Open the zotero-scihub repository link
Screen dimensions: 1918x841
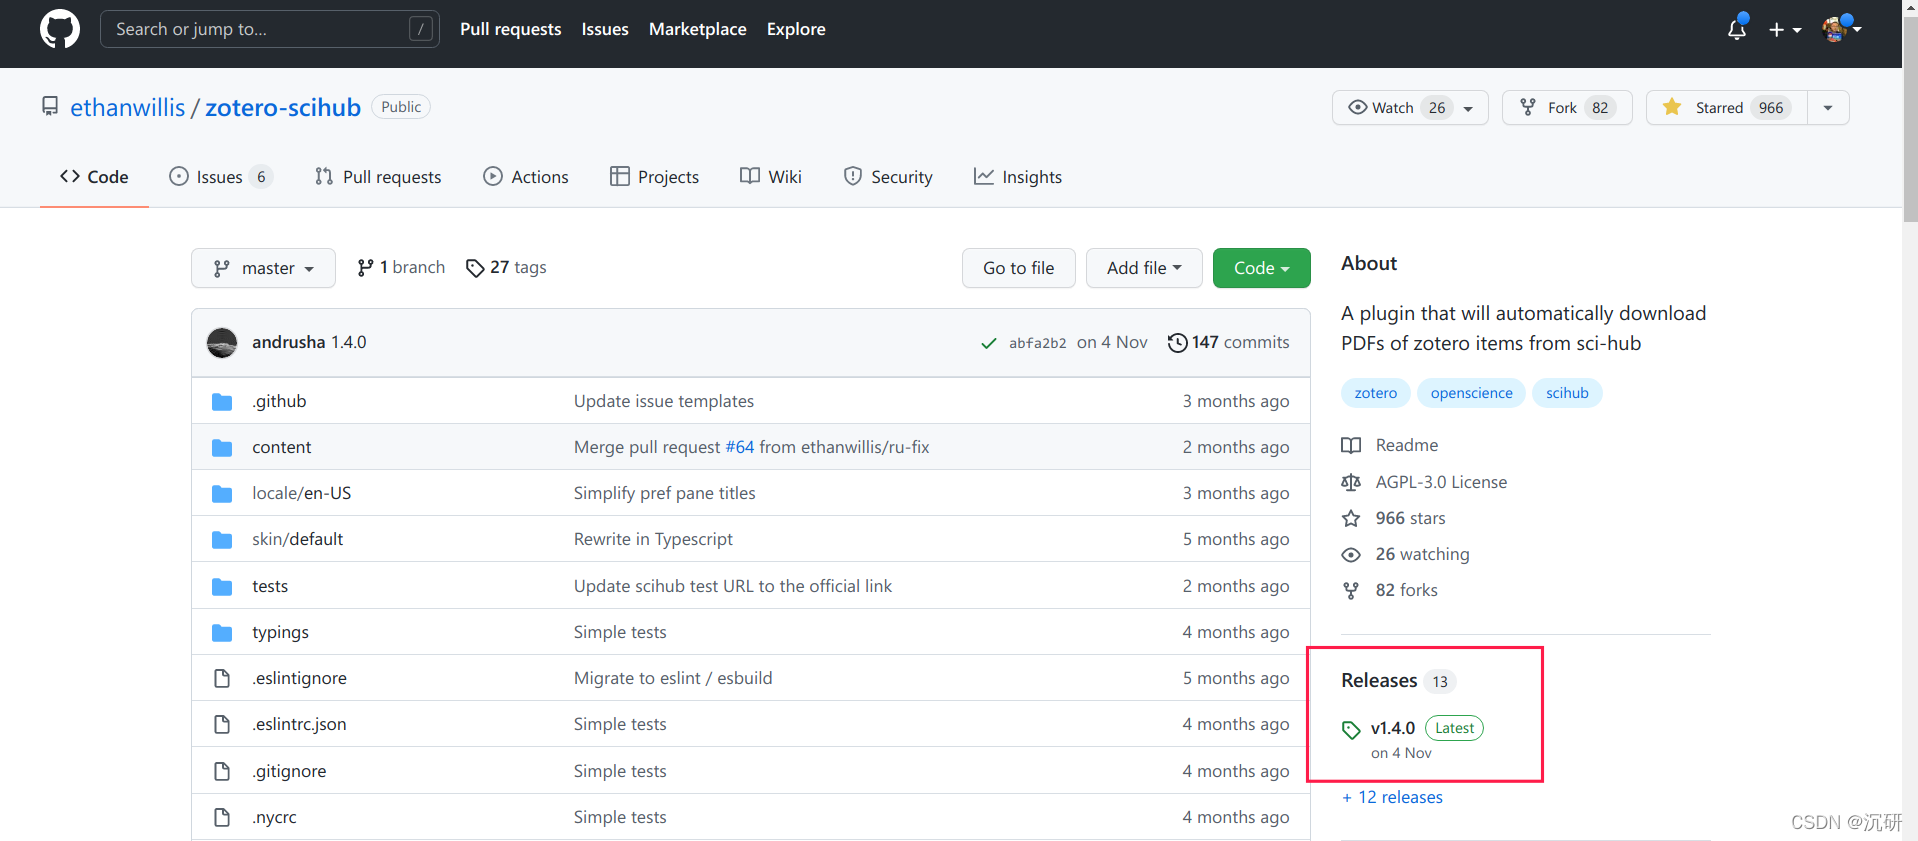pyautogui.click(x=283, y=107)
